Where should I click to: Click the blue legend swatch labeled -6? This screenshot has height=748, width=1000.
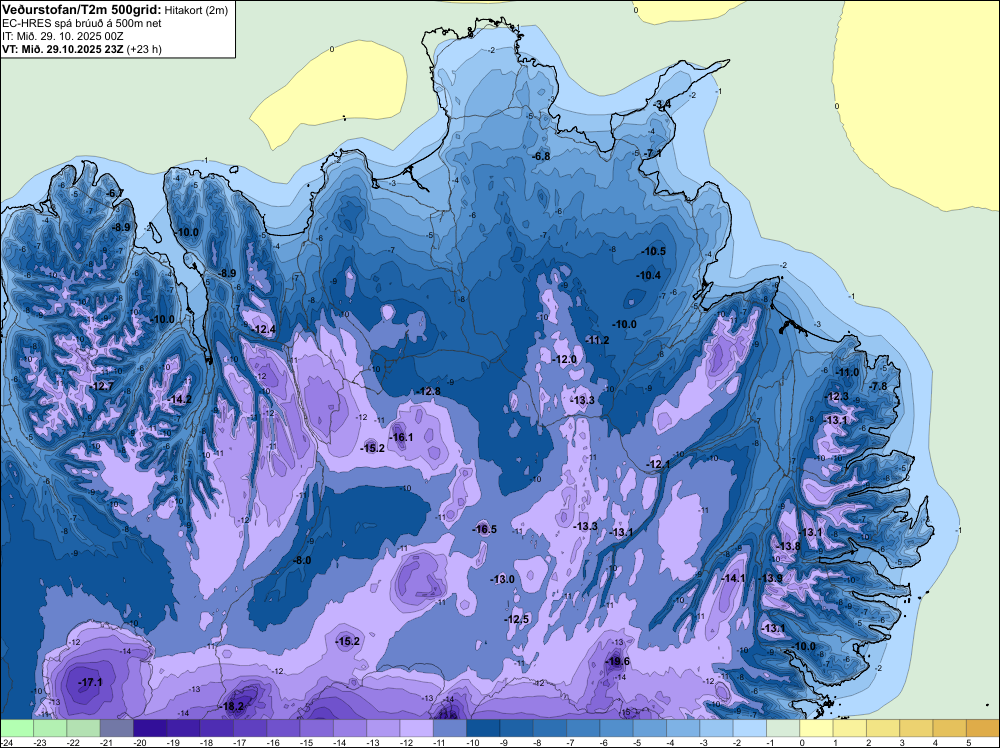(x=616, y=728)
